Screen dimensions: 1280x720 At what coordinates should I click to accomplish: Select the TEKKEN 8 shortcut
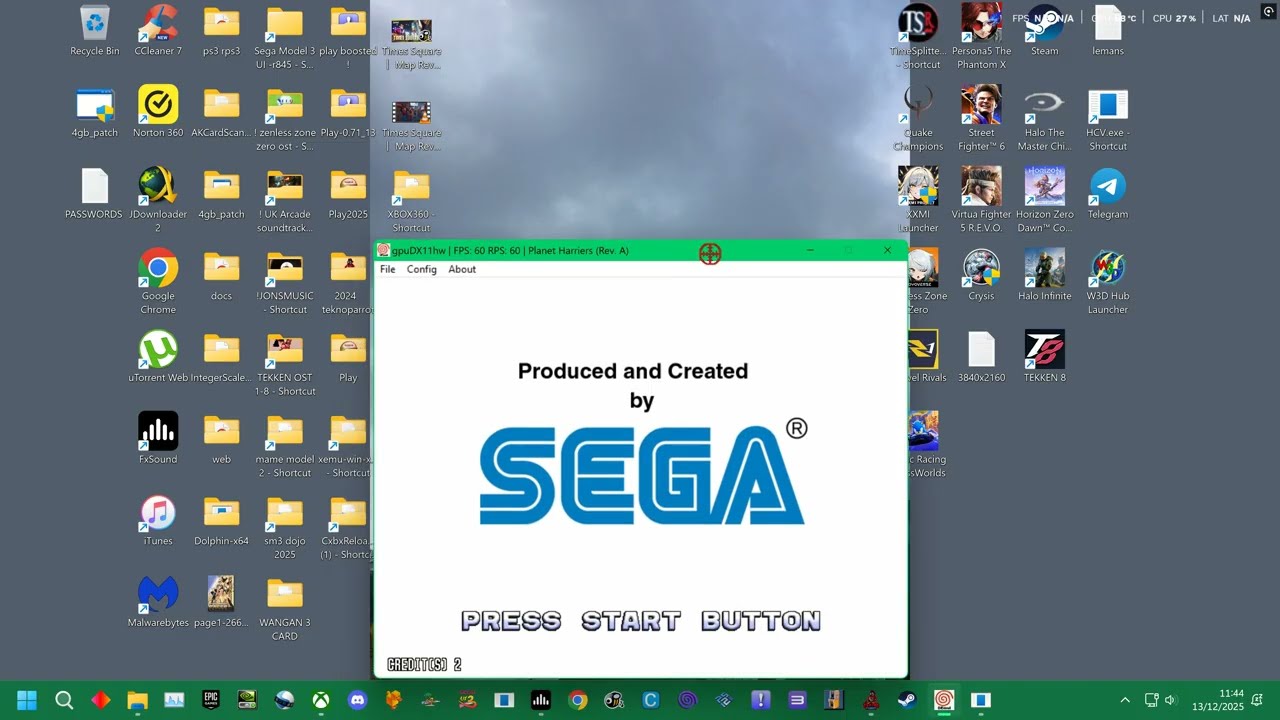pyautogui.click(x=1044, y=357)
